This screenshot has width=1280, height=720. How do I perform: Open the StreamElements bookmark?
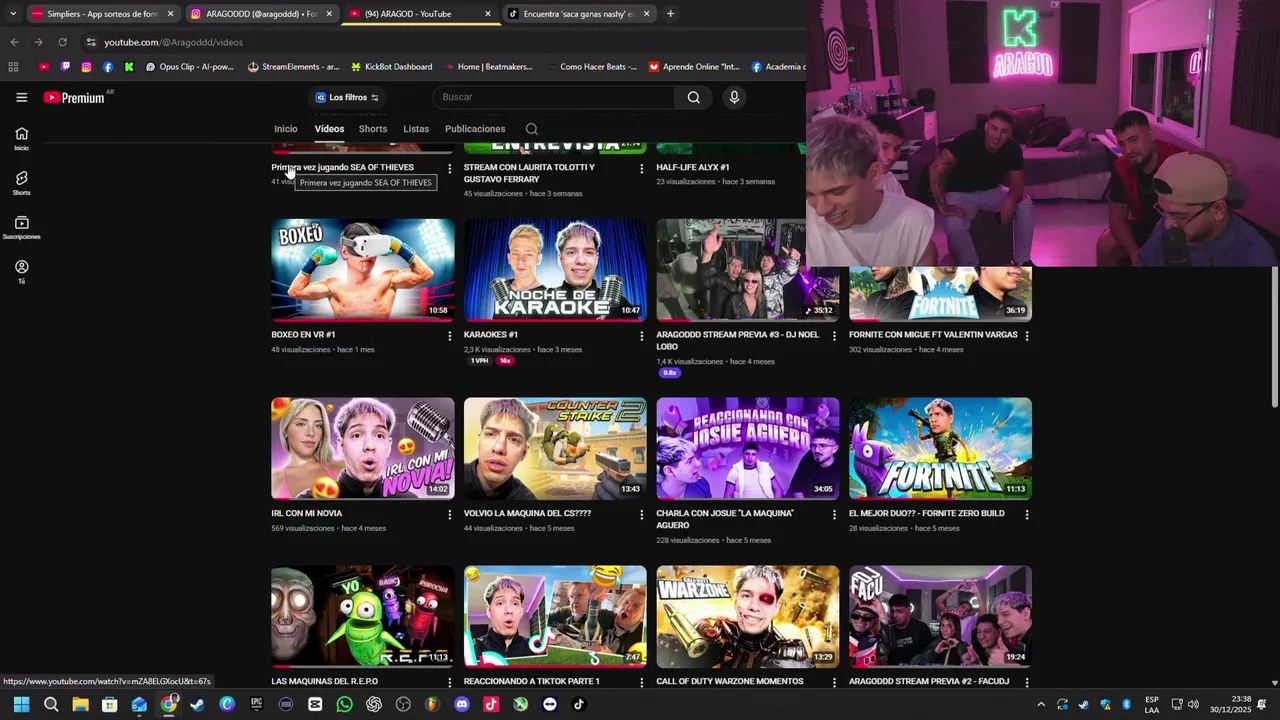pyautogui.click(x=294, y=67)
